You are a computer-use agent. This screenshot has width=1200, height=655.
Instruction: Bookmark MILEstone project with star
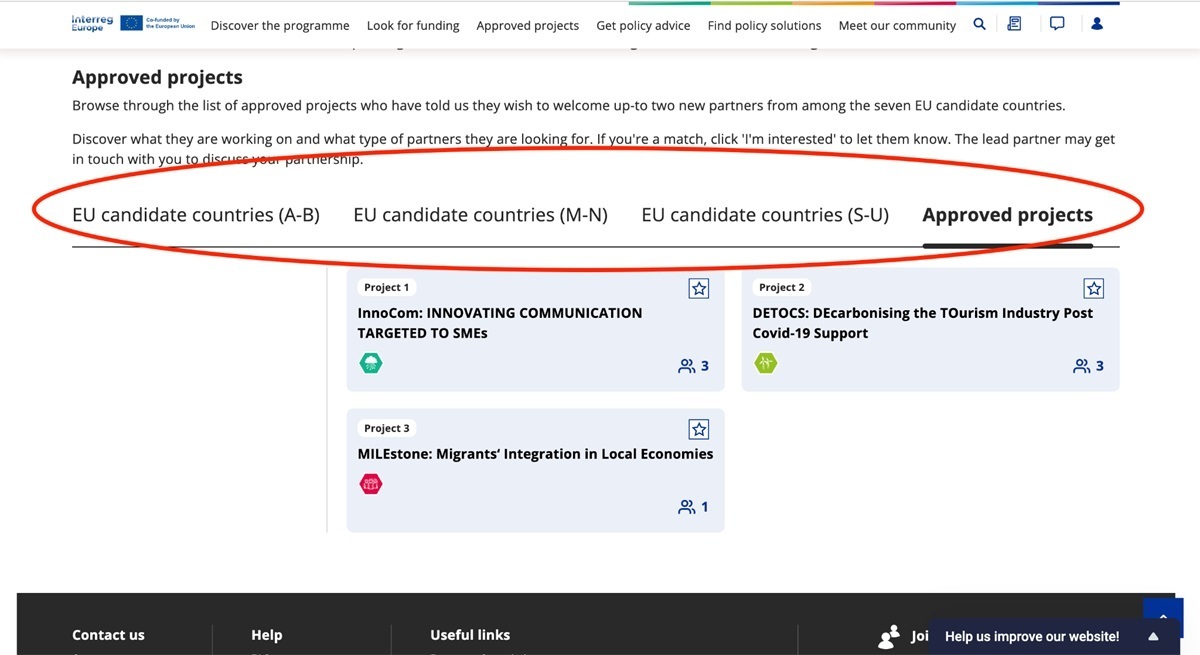point(699,430)
